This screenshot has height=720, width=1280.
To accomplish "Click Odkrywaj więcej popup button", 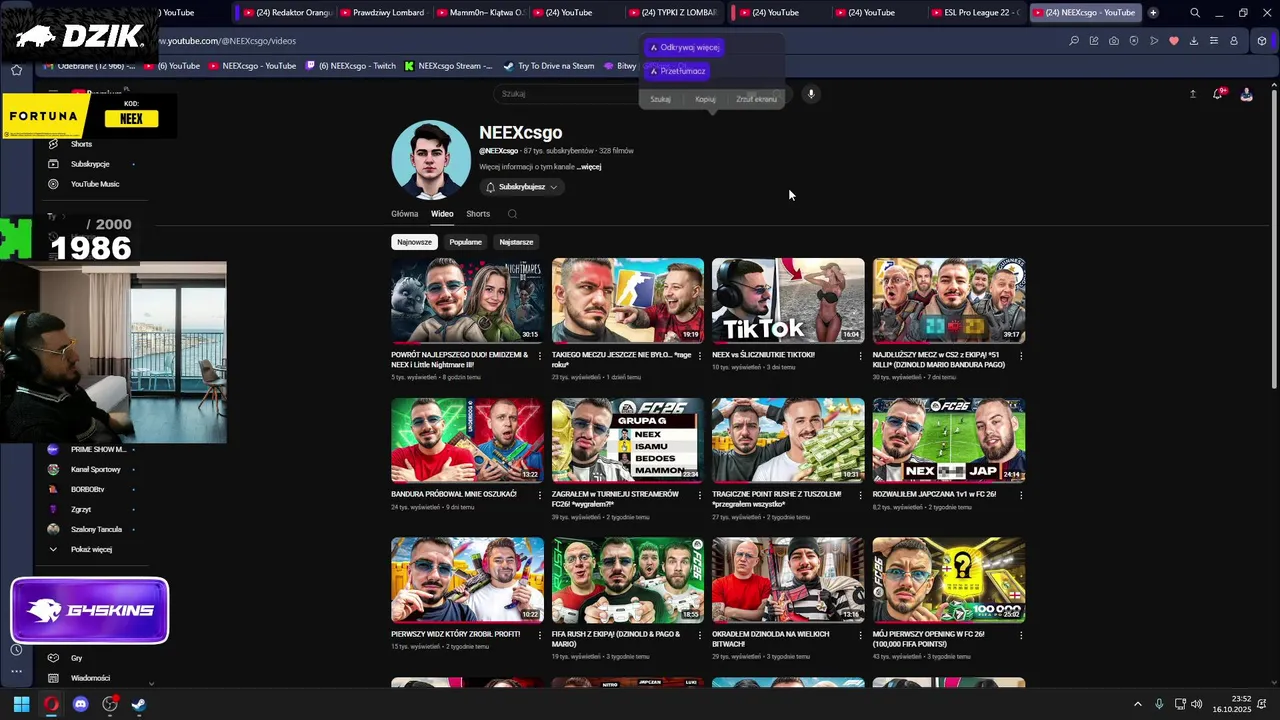I will [684, 47].
